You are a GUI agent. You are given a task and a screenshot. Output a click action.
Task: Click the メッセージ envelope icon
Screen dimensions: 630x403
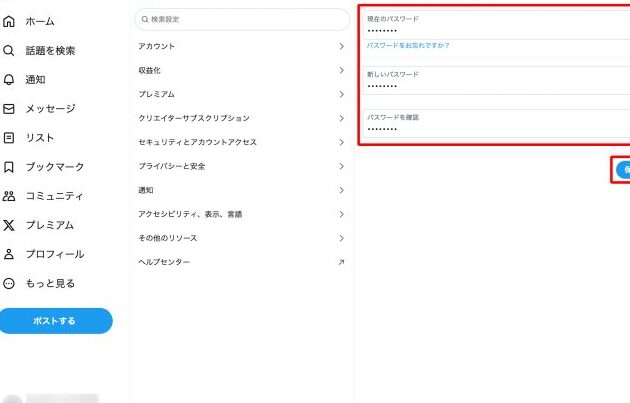pos(9,108)
